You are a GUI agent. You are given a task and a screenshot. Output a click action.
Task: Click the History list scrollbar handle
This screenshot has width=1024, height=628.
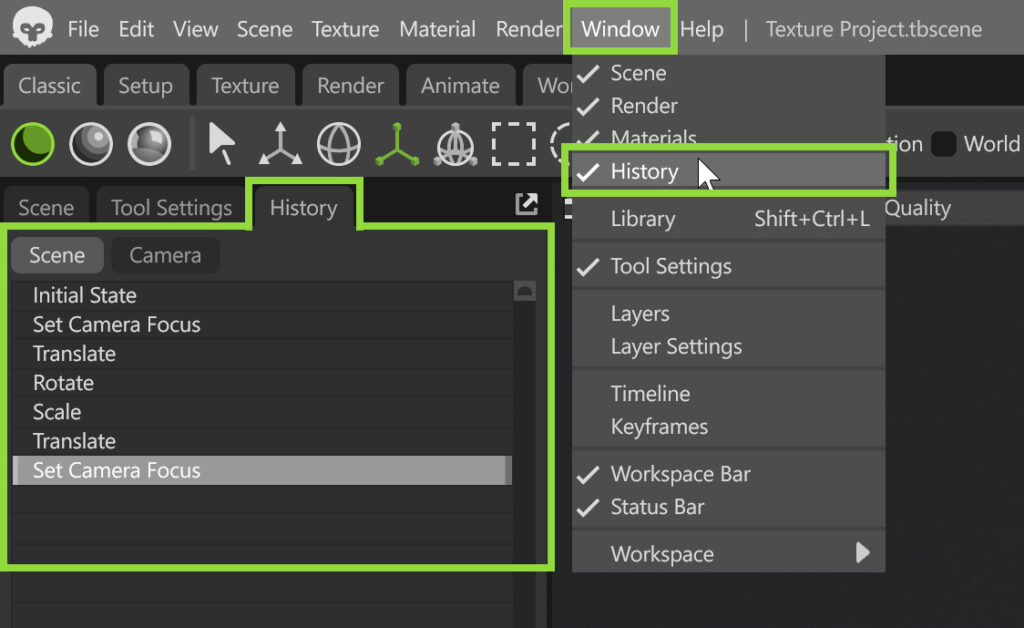point(524,292)
